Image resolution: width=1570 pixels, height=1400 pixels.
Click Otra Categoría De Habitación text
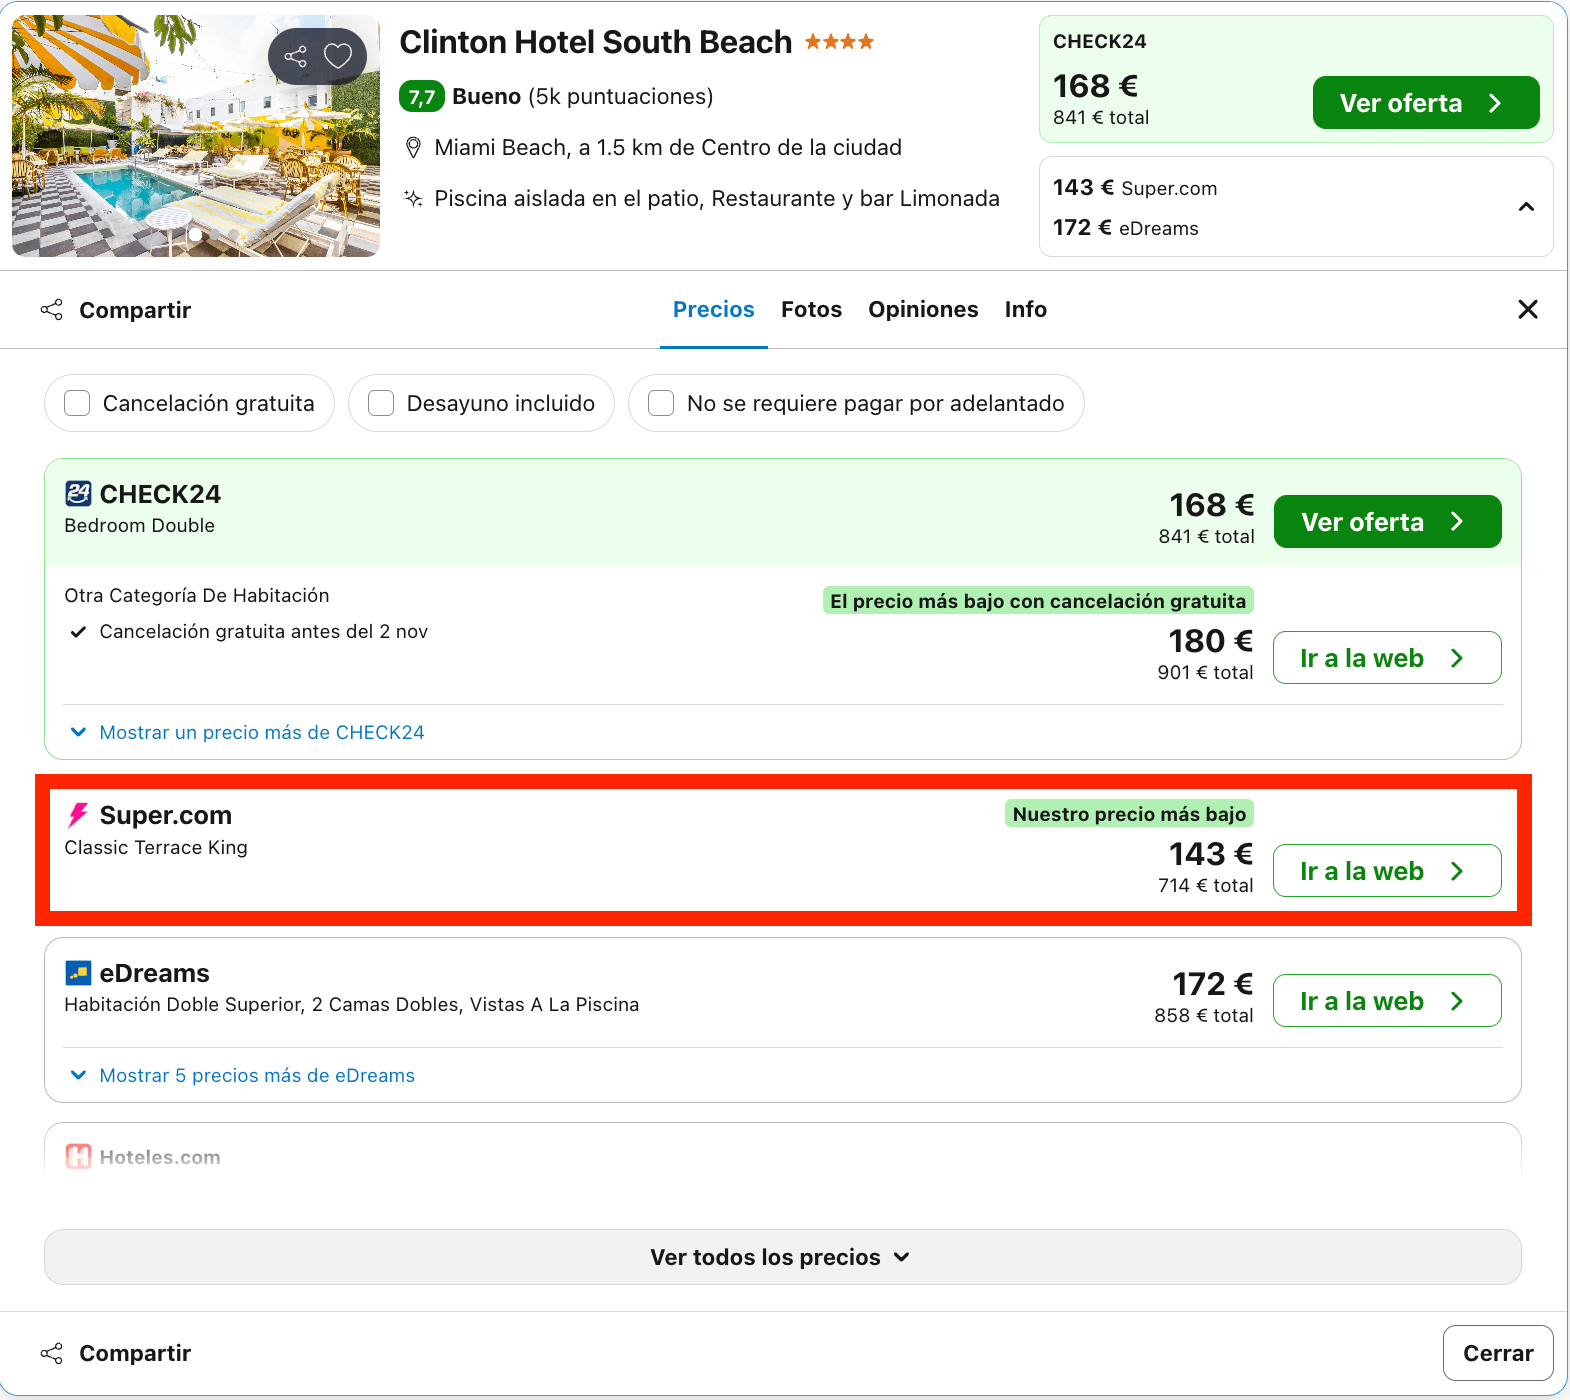(197, 596)
